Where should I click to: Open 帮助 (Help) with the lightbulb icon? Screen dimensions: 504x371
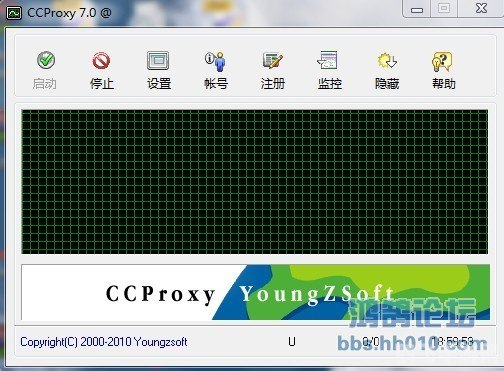tap(442, 61)
